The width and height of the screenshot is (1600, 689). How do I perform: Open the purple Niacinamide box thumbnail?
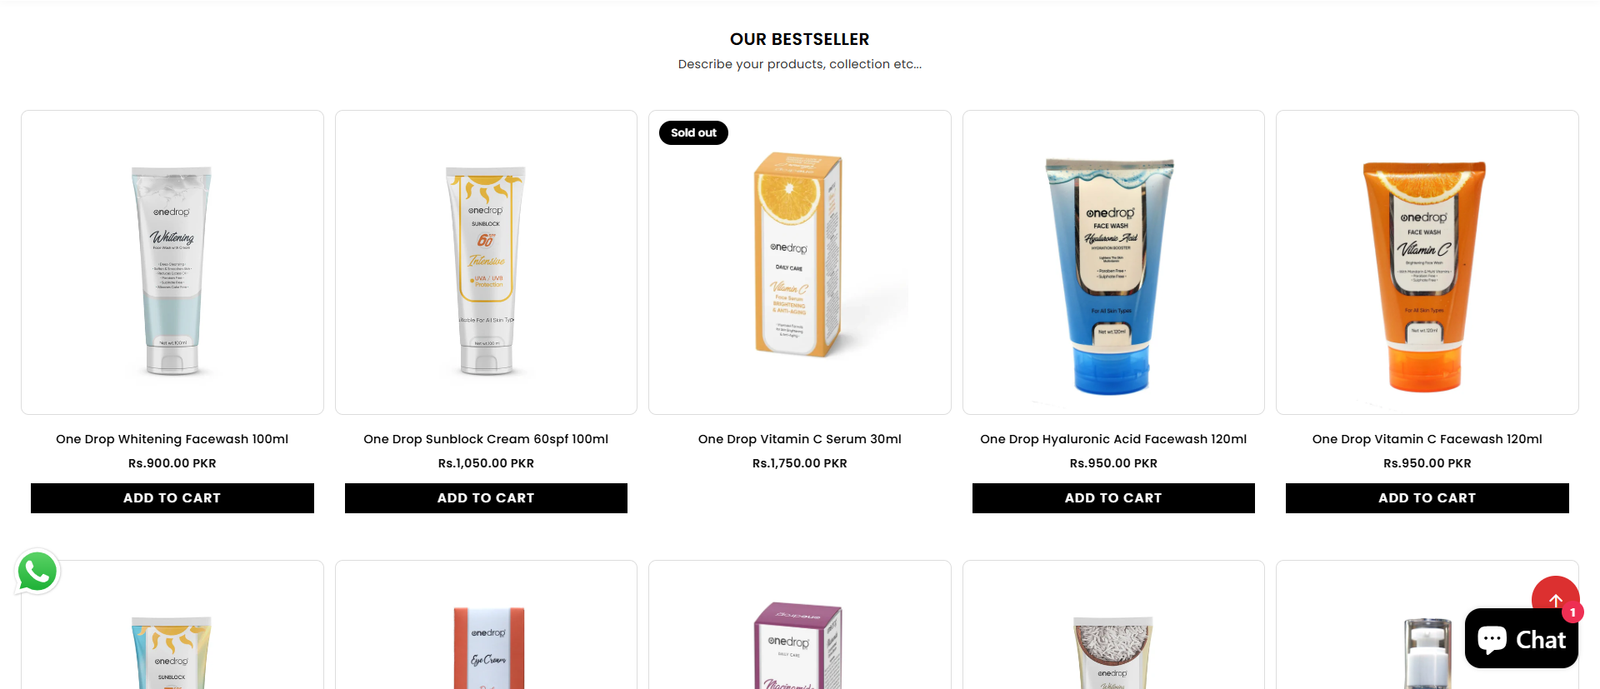point(800,625)
